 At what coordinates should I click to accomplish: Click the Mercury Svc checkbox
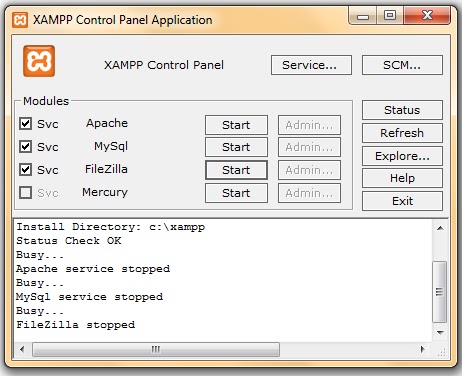[26, 193]
